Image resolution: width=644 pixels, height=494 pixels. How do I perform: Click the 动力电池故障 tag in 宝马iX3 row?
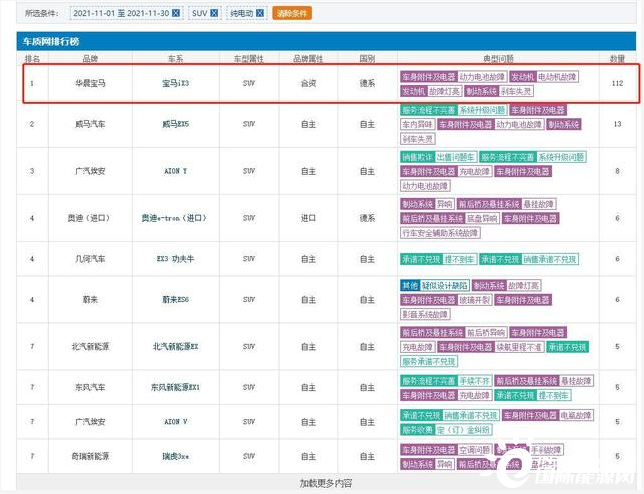[482, 77]
